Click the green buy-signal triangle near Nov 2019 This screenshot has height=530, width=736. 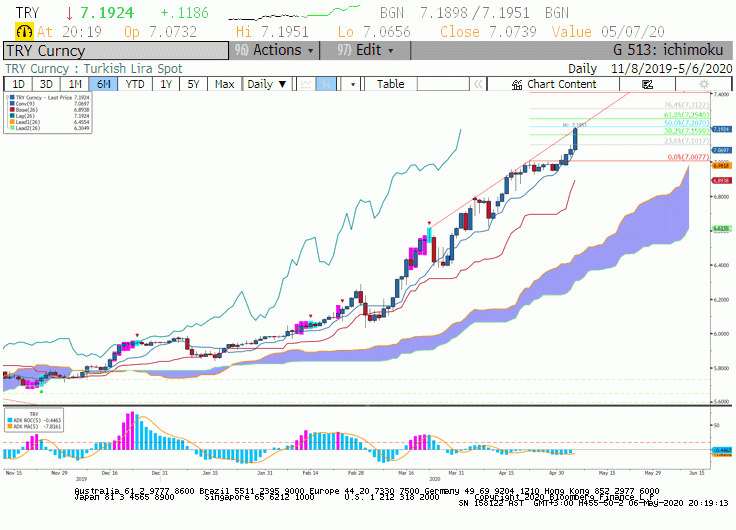tap(41, 391)
